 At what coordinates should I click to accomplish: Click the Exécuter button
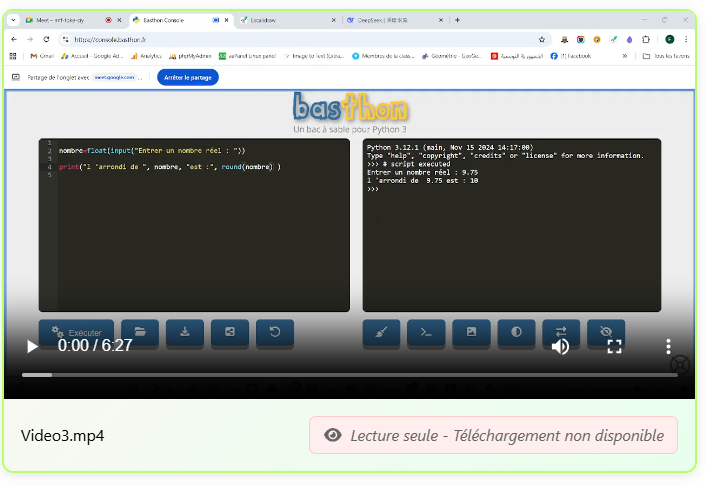click(x=76, y=333)
